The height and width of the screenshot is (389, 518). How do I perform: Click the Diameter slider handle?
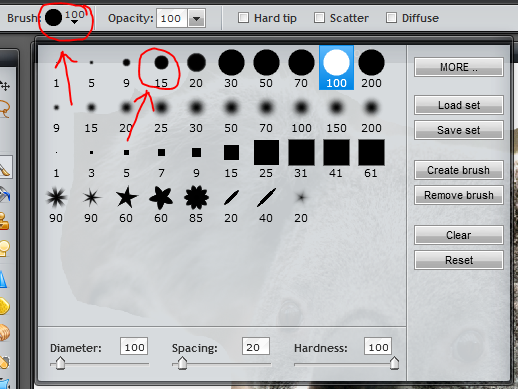point(60,363)
